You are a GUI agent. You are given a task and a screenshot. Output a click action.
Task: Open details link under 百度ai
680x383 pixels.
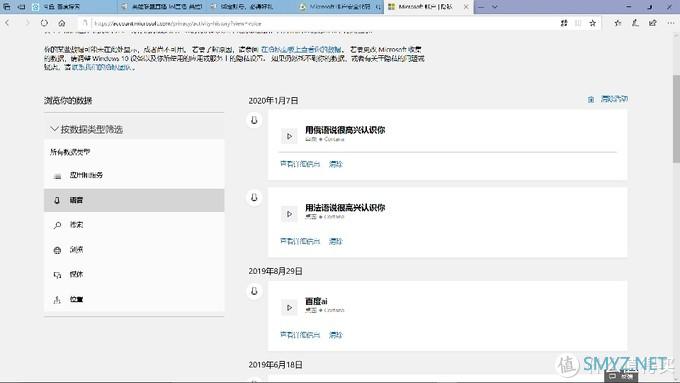[300, 335]
